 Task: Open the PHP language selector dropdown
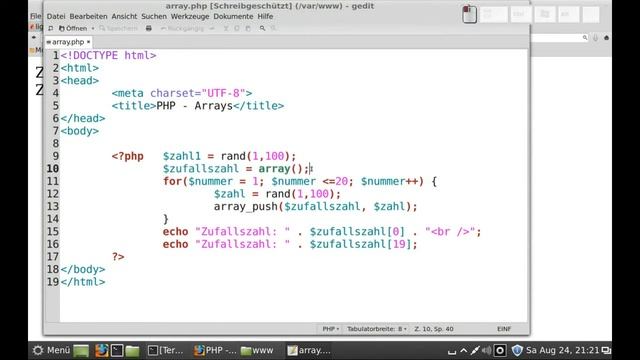(x=330, y=329)
